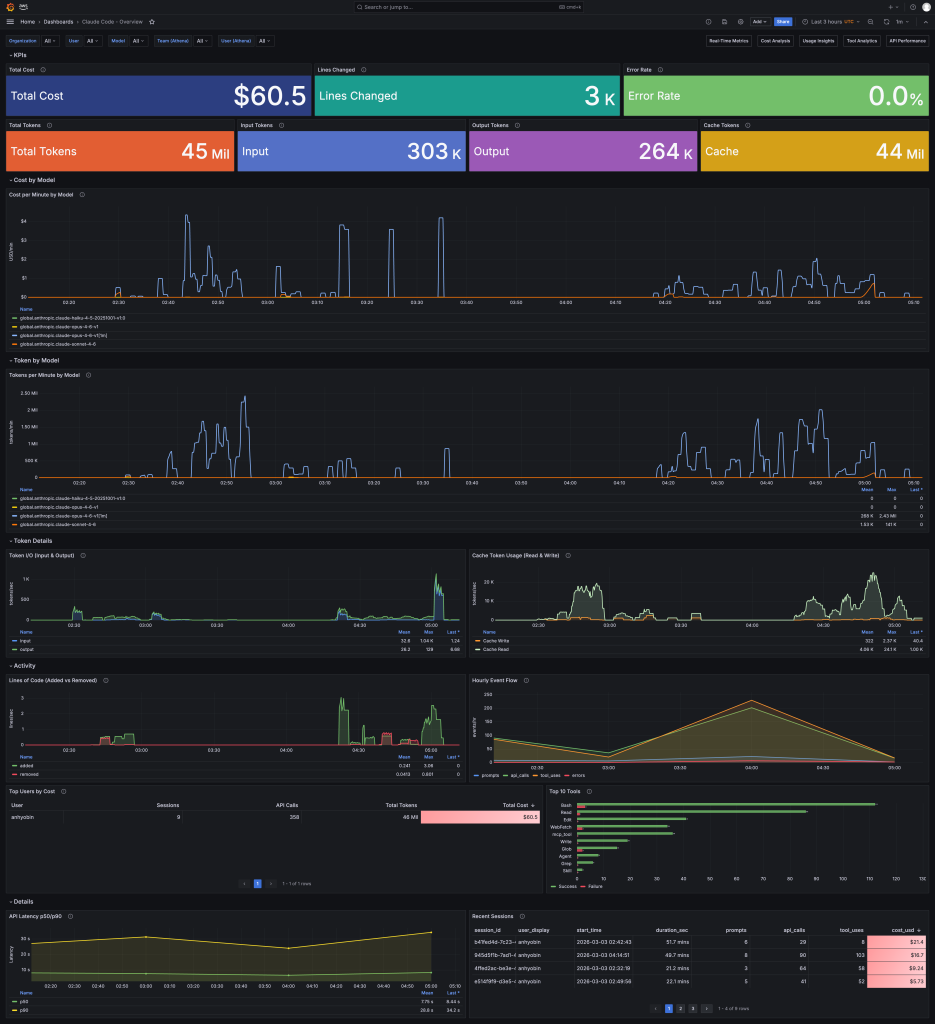The height and width of the screenshot is (1024, 935).
Task: Open the help question mark icon
Action: 912,7
